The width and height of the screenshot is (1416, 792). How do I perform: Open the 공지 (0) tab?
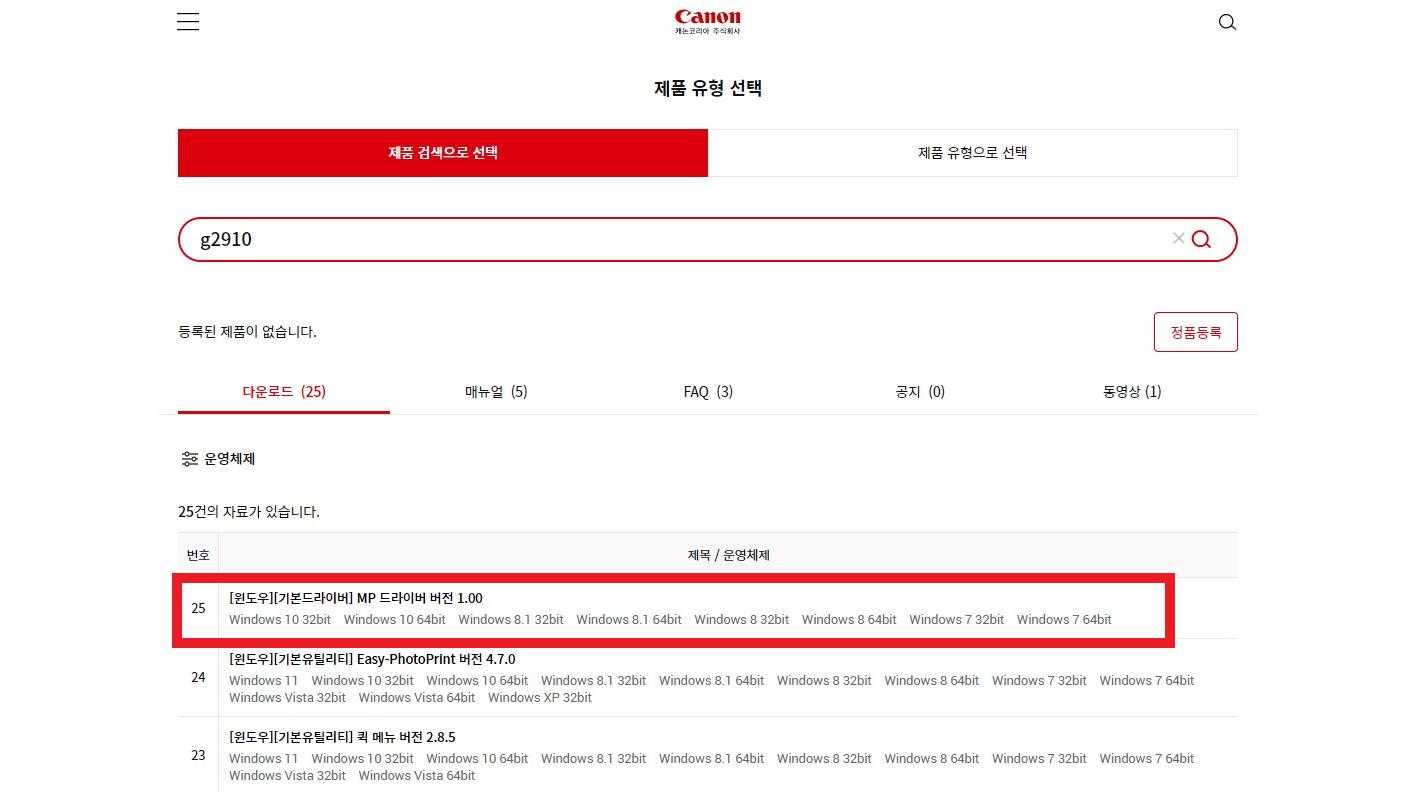[920, 391]
